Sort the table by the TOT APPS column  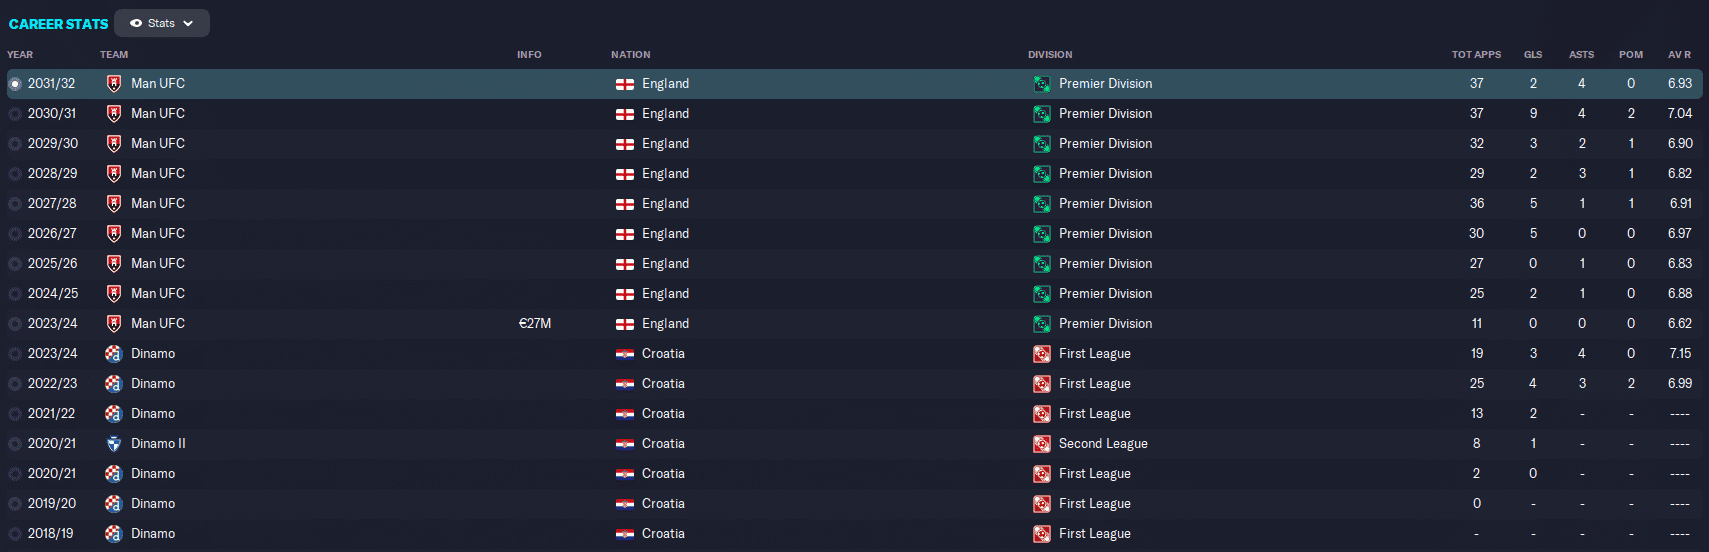coord(1476,55)
